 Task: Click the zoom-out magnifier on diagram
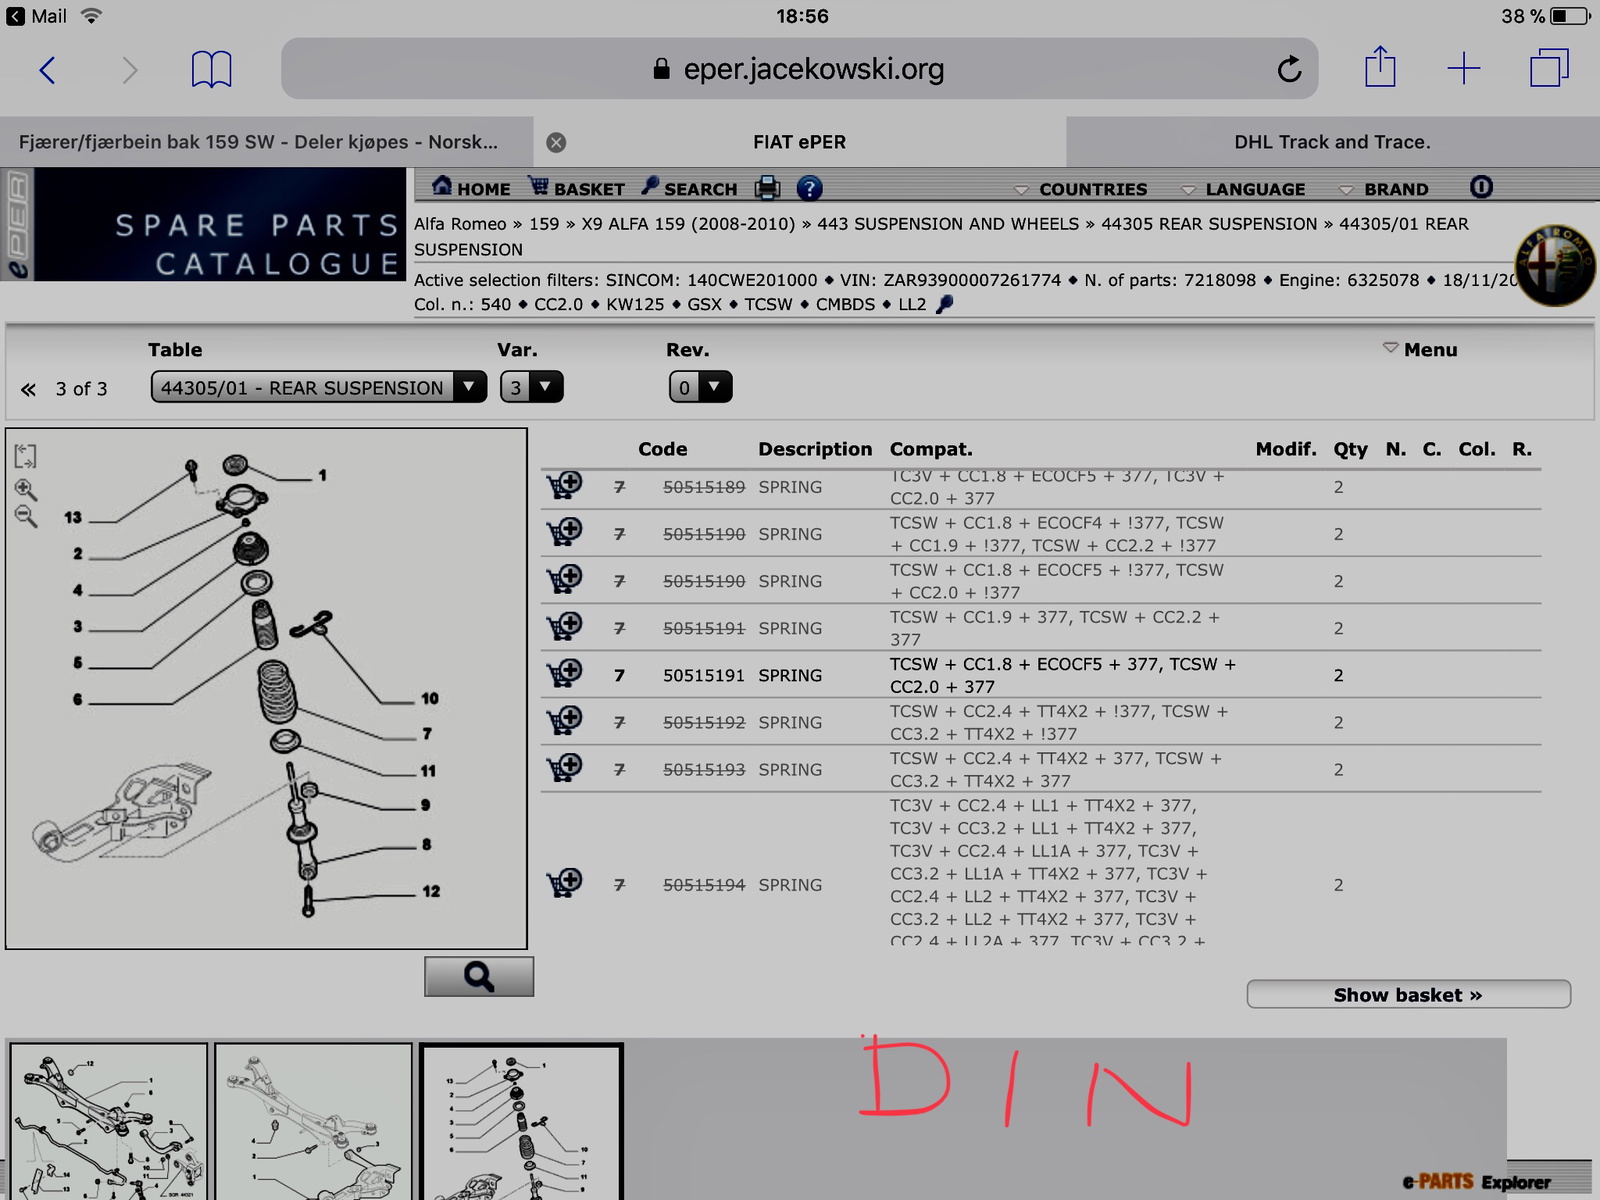[26, 517]
